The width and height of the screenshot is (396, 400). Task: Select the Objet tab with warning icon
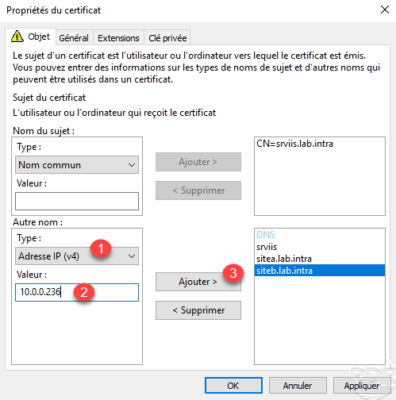click(x=31, y=37)
